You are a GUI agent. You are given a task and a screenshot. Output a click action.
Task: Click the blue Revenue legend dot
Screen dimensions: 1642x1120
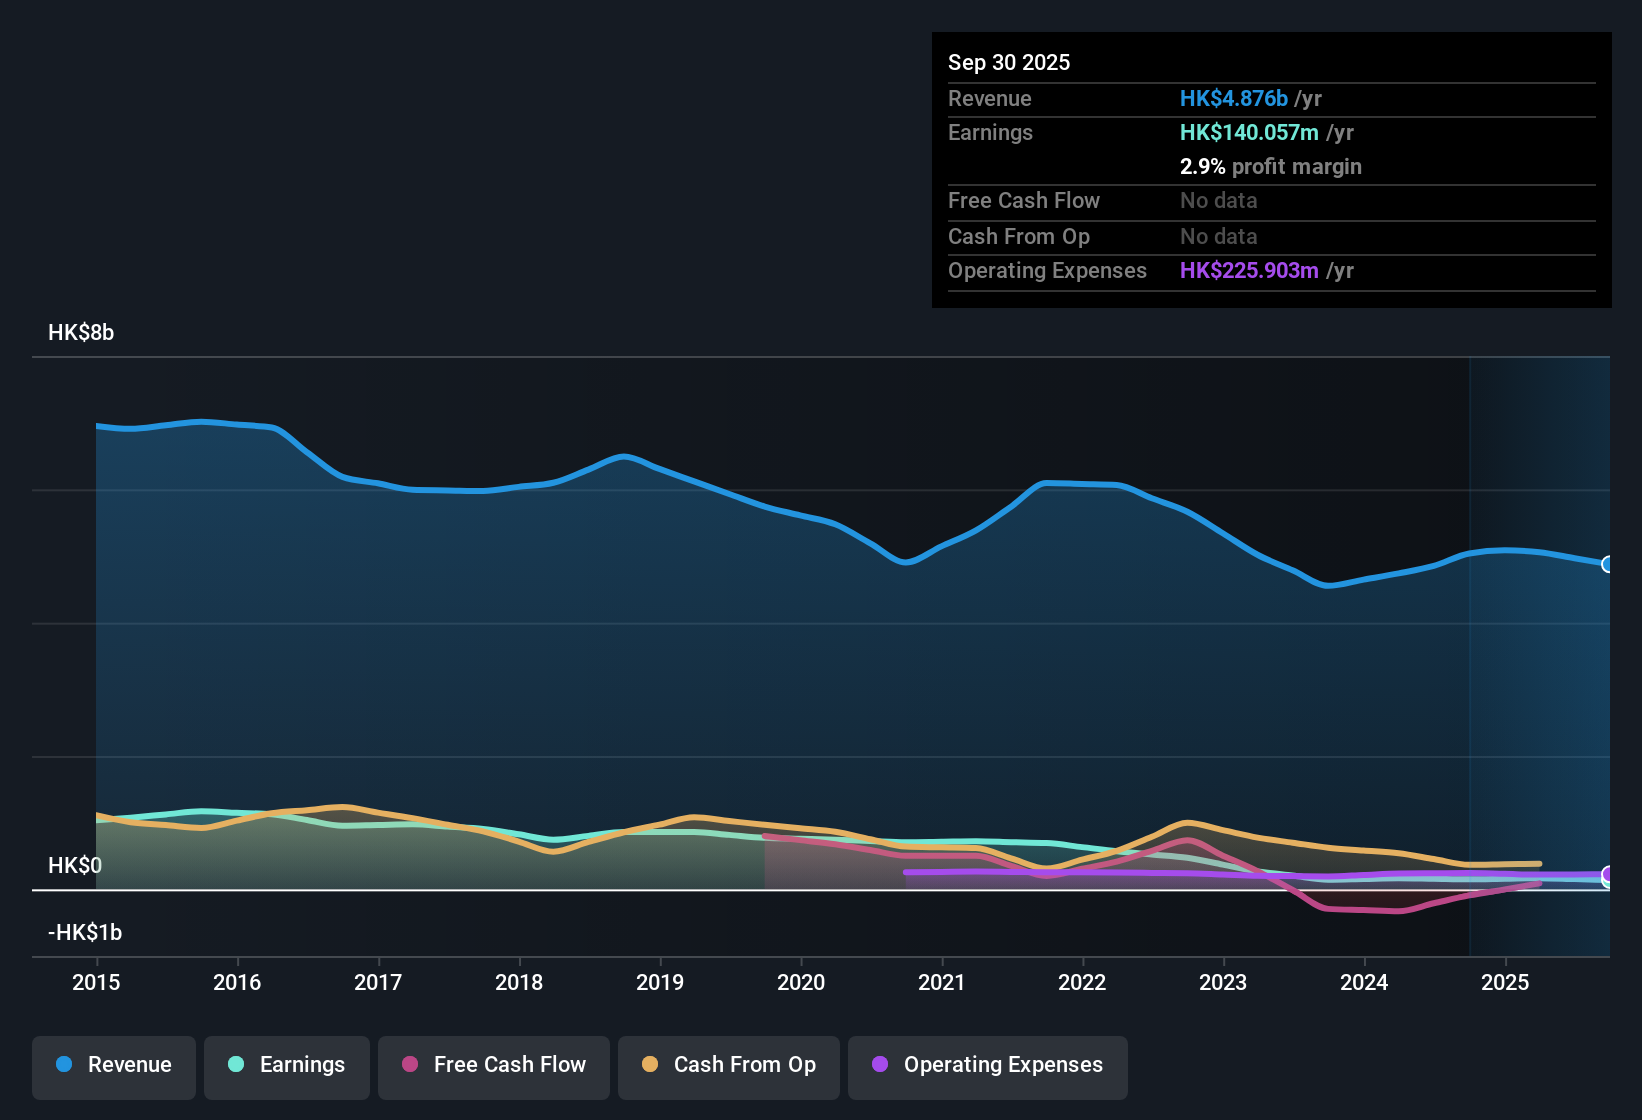click(x=63, y=1065)
